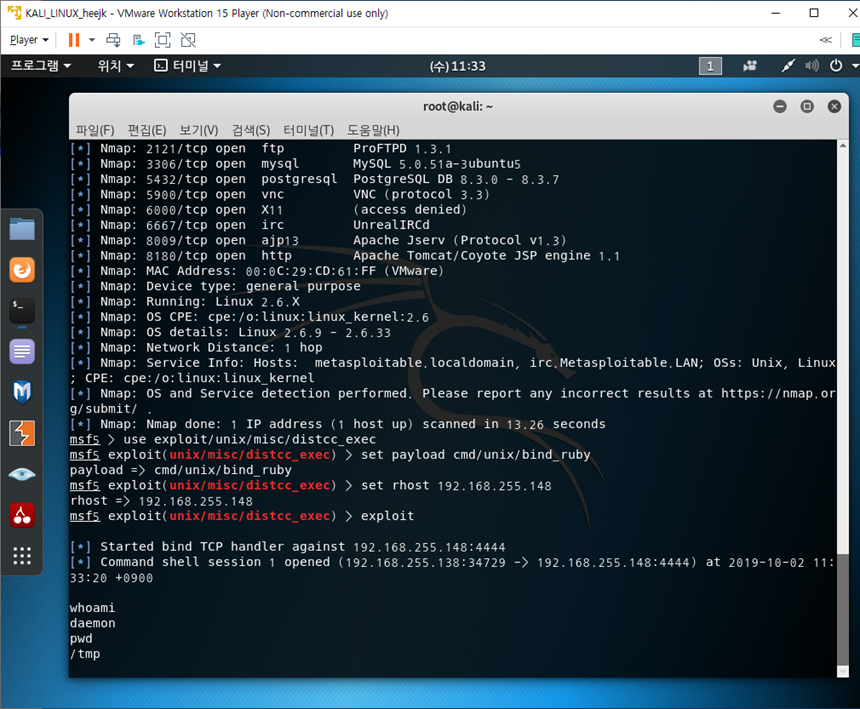Click 'Started bind TCP handler' line

(287, 547)
